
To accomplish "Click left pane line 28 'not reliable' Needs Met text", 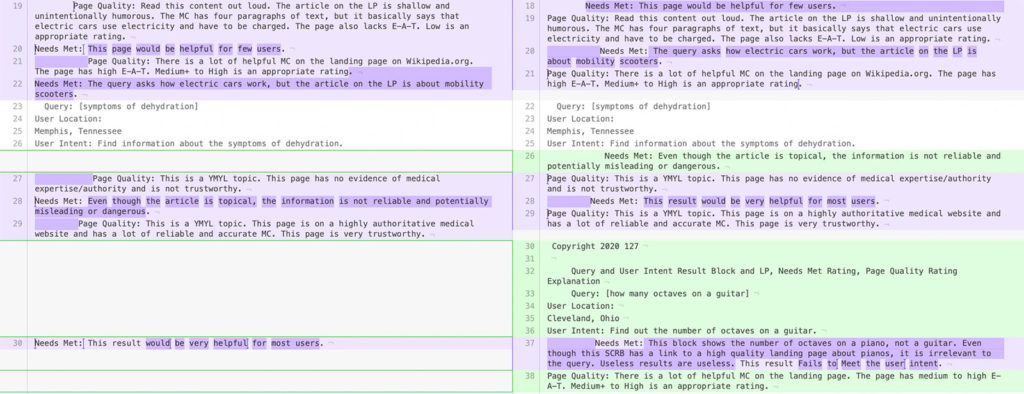I will (261, 206).
